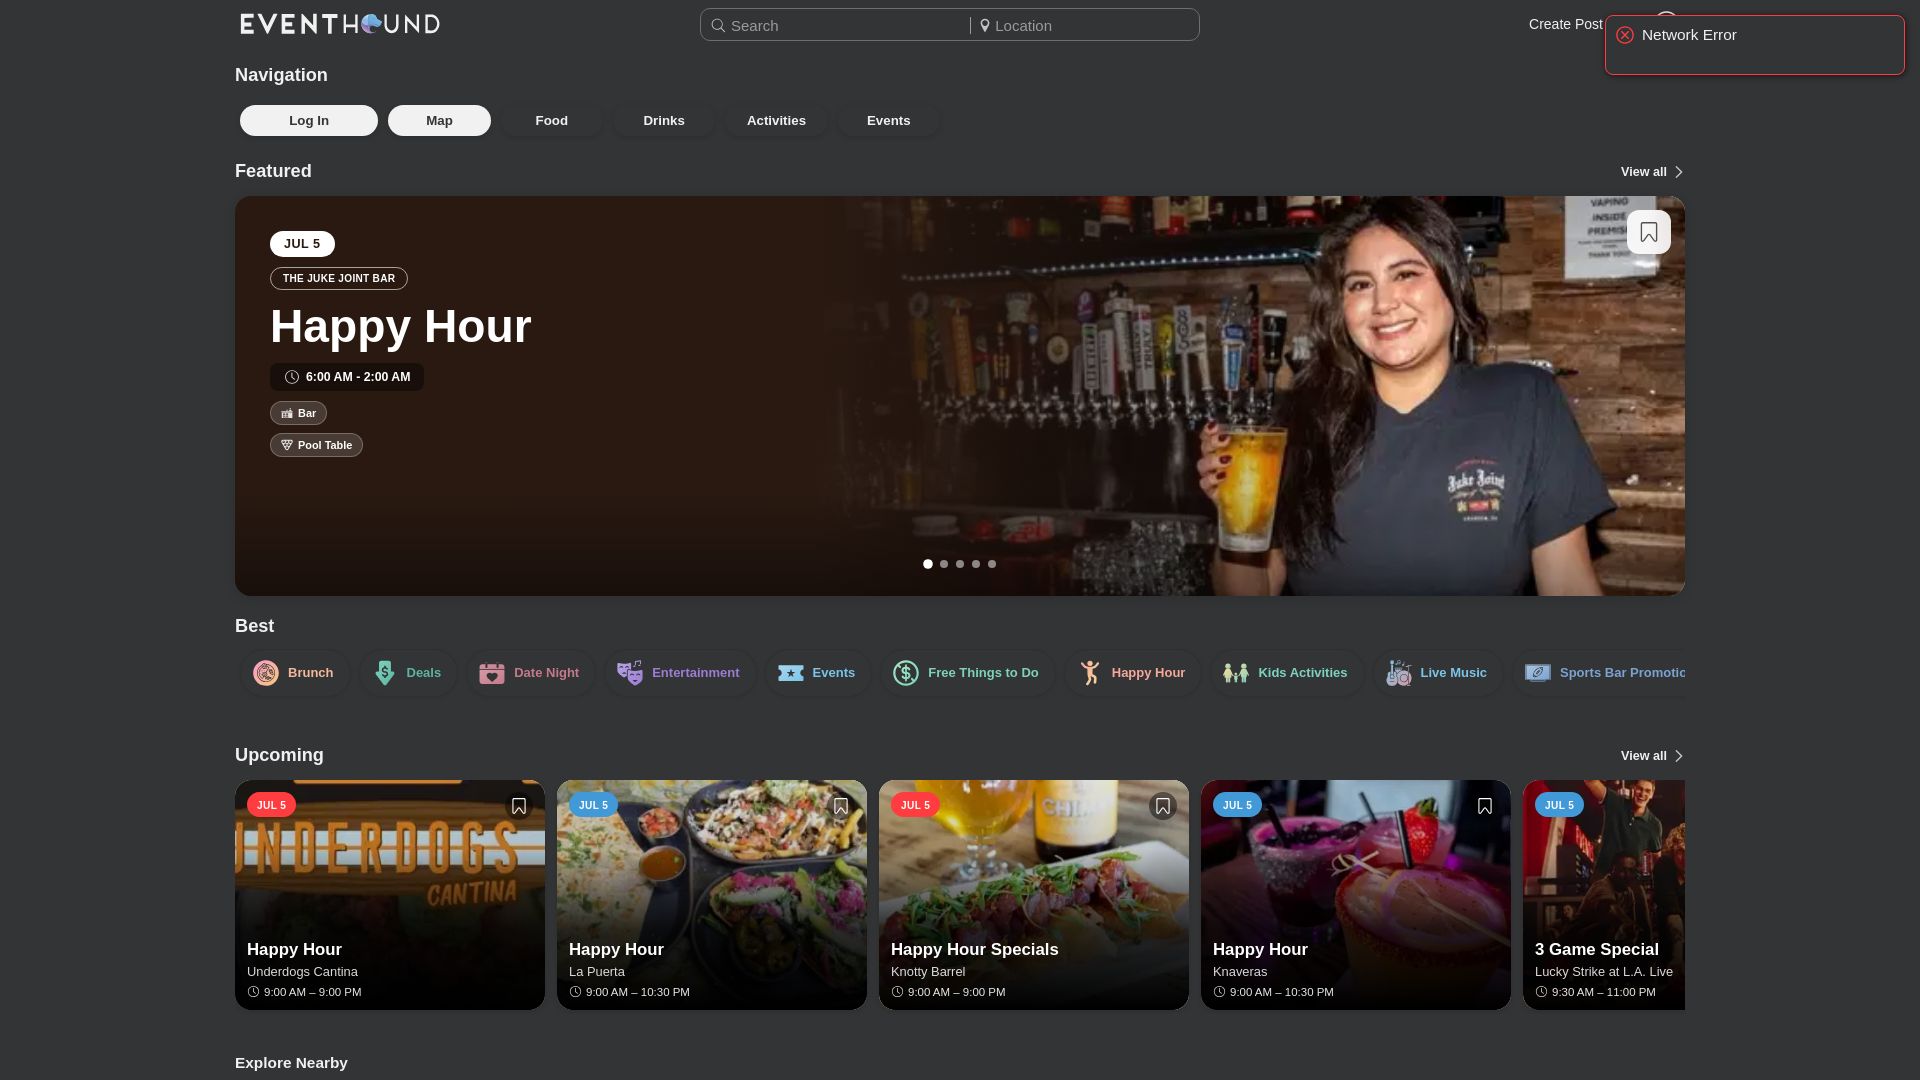The width and height of the screenshot is (1920, 1080).
Task: Click the Log In button
Action: tap(309, 121)
